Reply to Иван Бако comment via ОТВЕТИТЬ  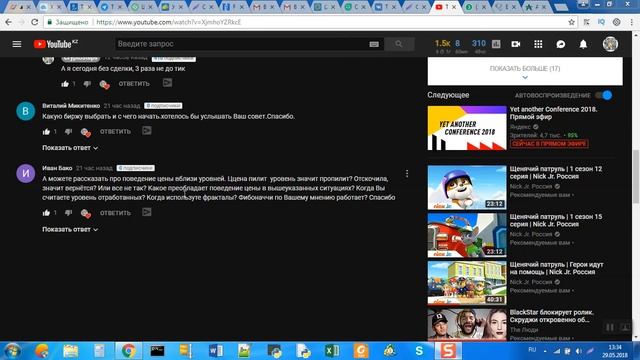tap(116, 213)
